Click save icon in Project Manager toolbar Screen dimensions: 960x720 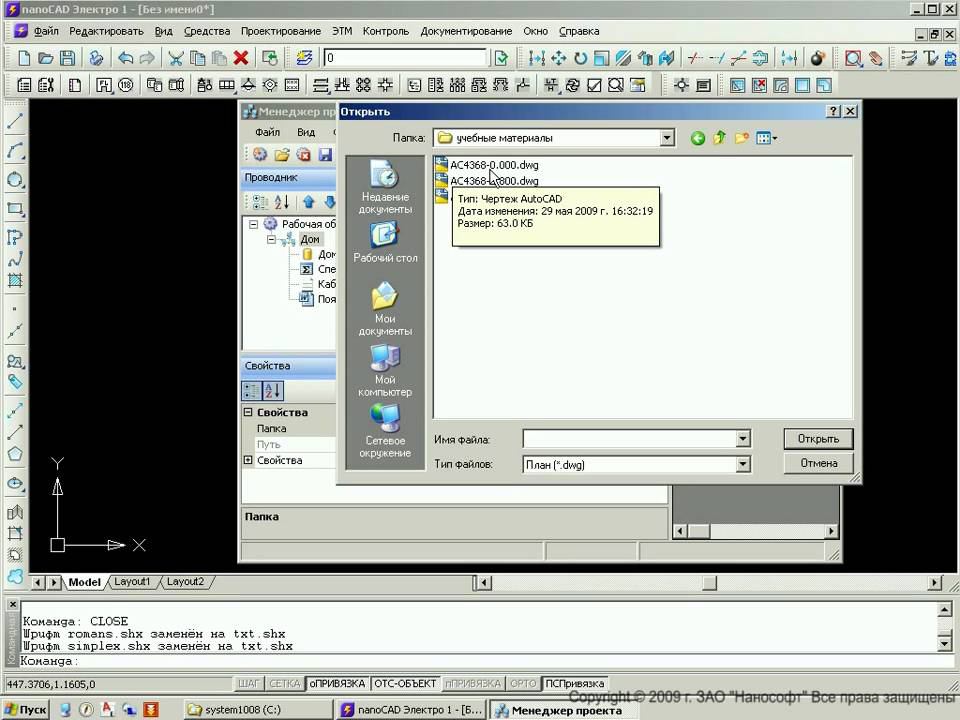[x=325, y=154]
